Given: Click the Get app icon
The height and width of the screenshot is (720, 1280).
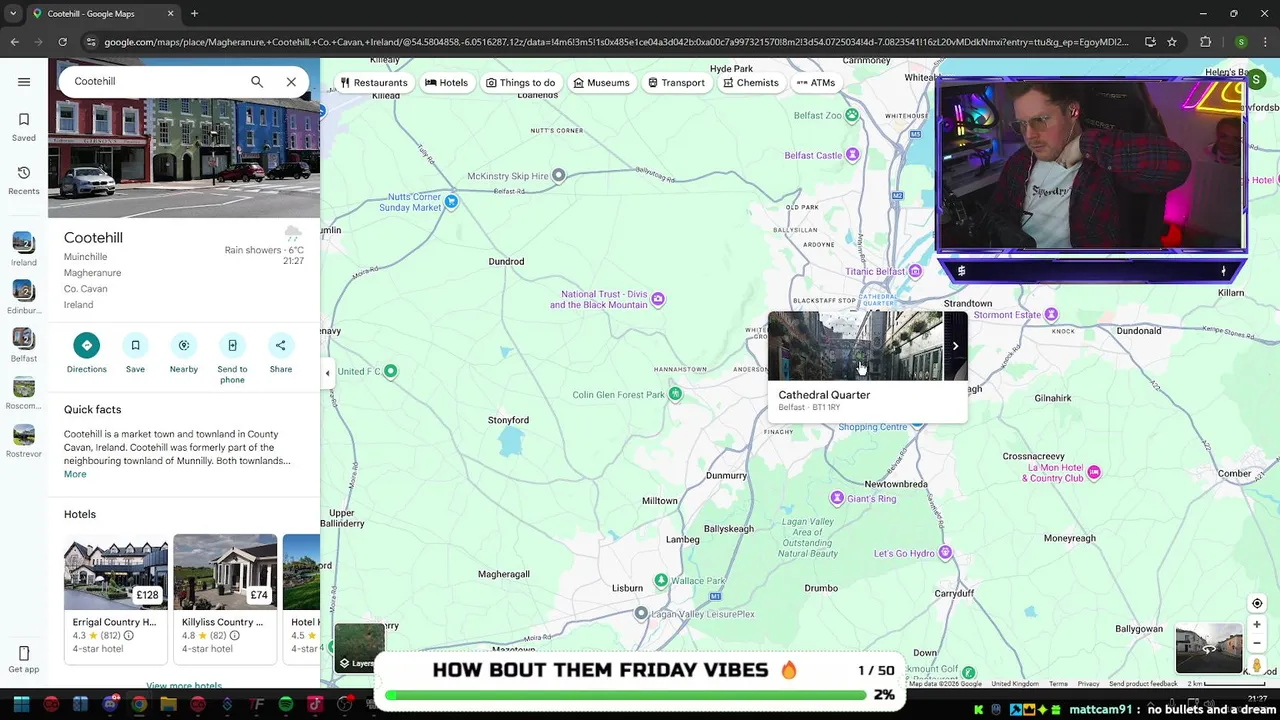Looking at the screenshot, I should point(24,659).
